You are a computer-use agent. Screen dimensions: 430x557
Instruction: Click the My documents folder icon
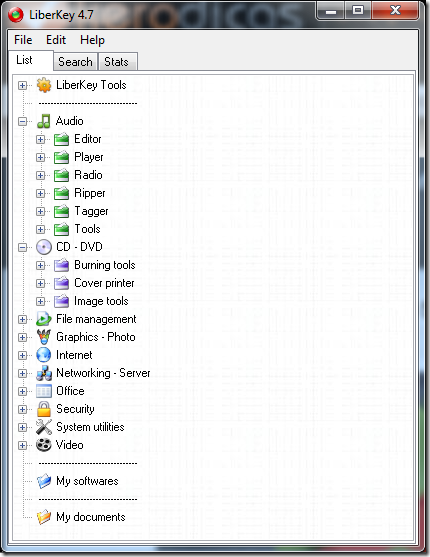44,517
